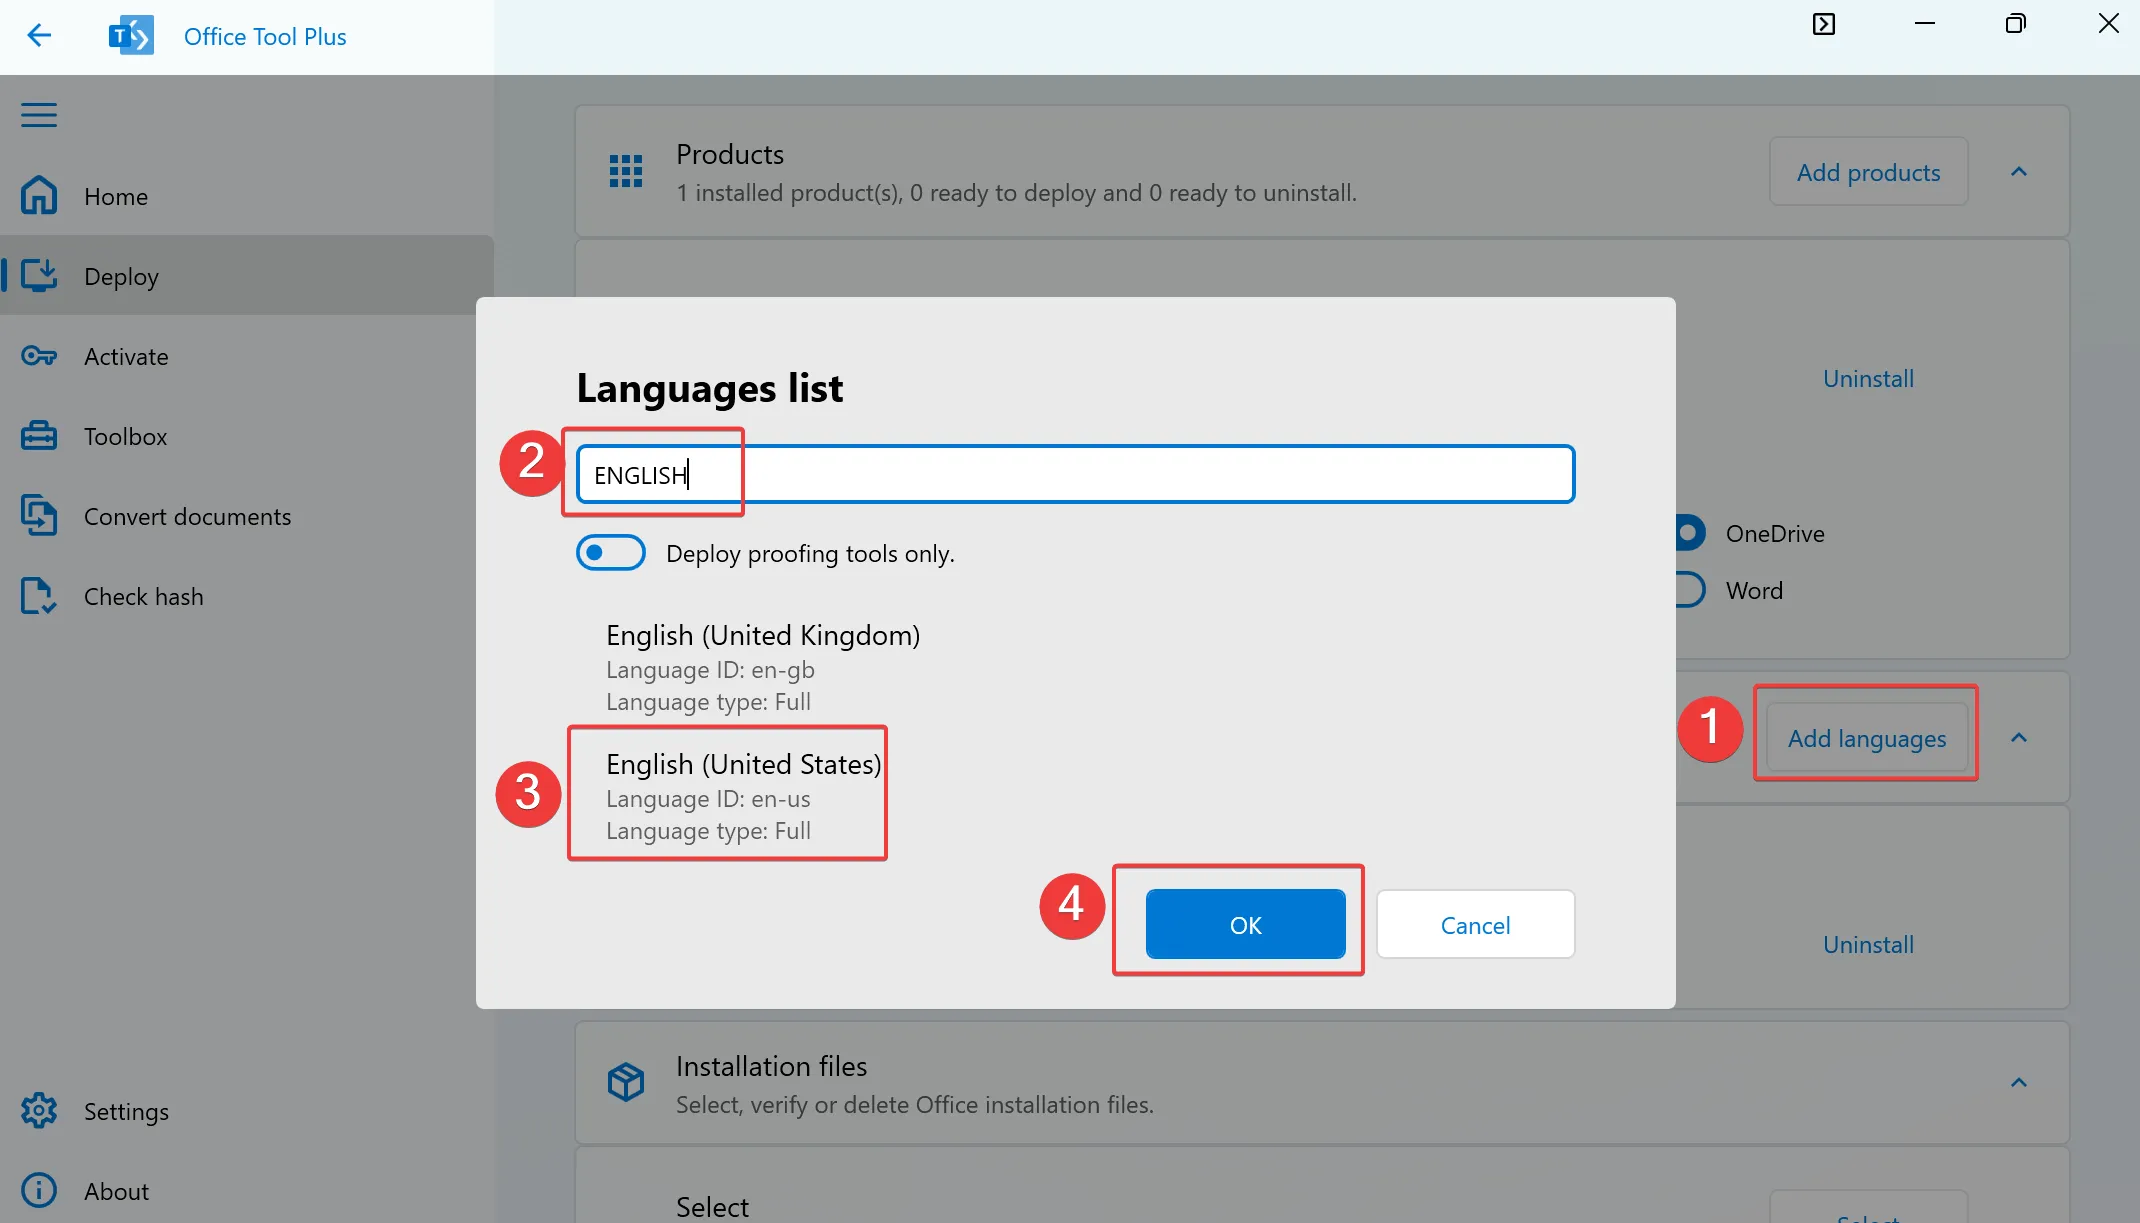2140x1223 pixels.
Task: Confirm language selection with OK
Action: coord(1245,924)
